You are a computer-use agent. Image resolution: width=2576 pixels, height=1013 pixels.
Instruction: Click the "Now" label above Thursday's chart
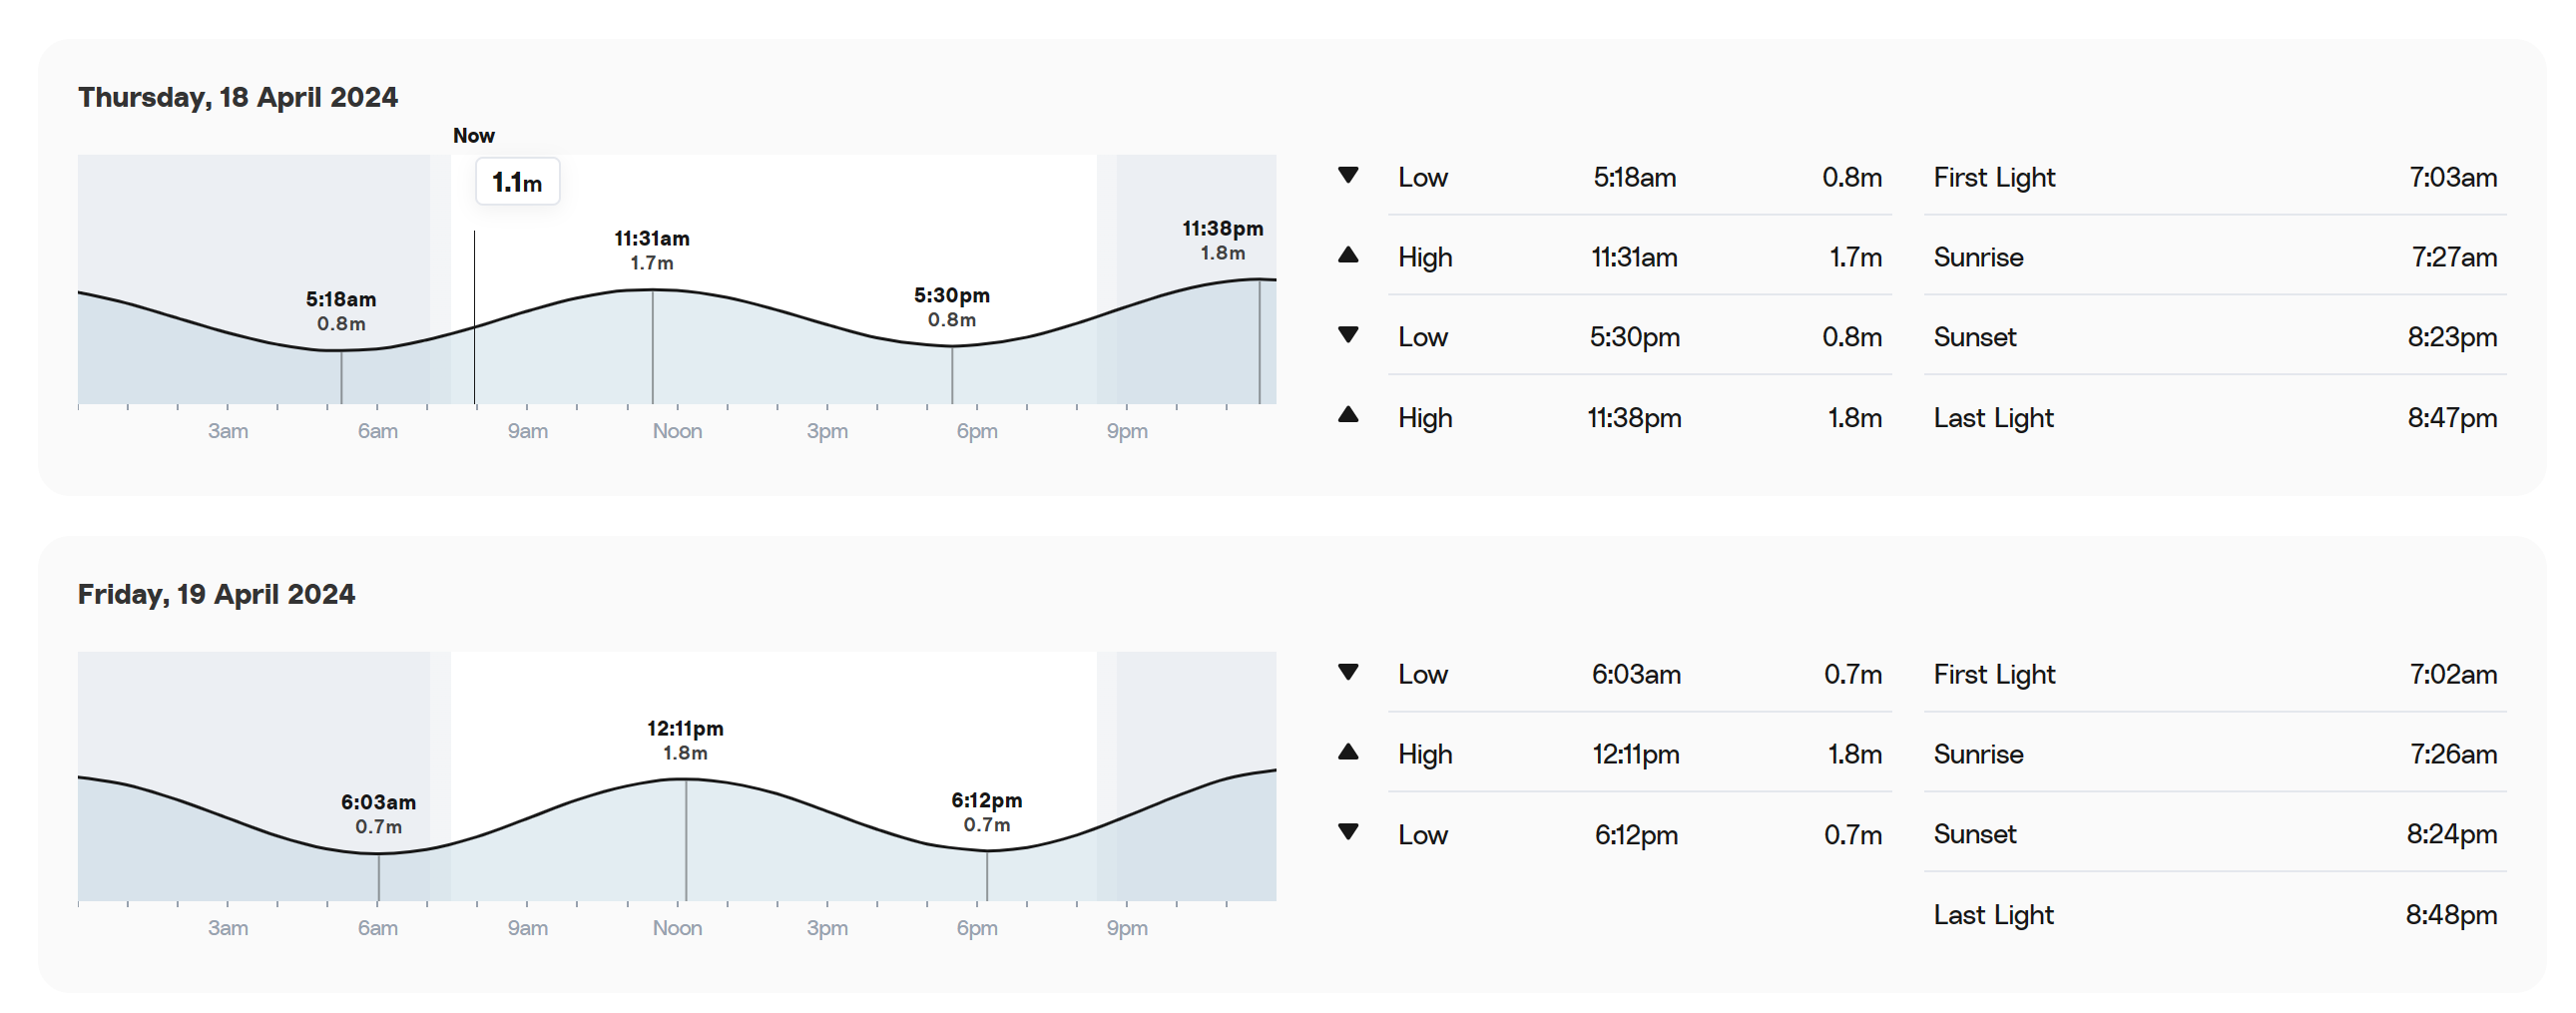tap(473, 136)
